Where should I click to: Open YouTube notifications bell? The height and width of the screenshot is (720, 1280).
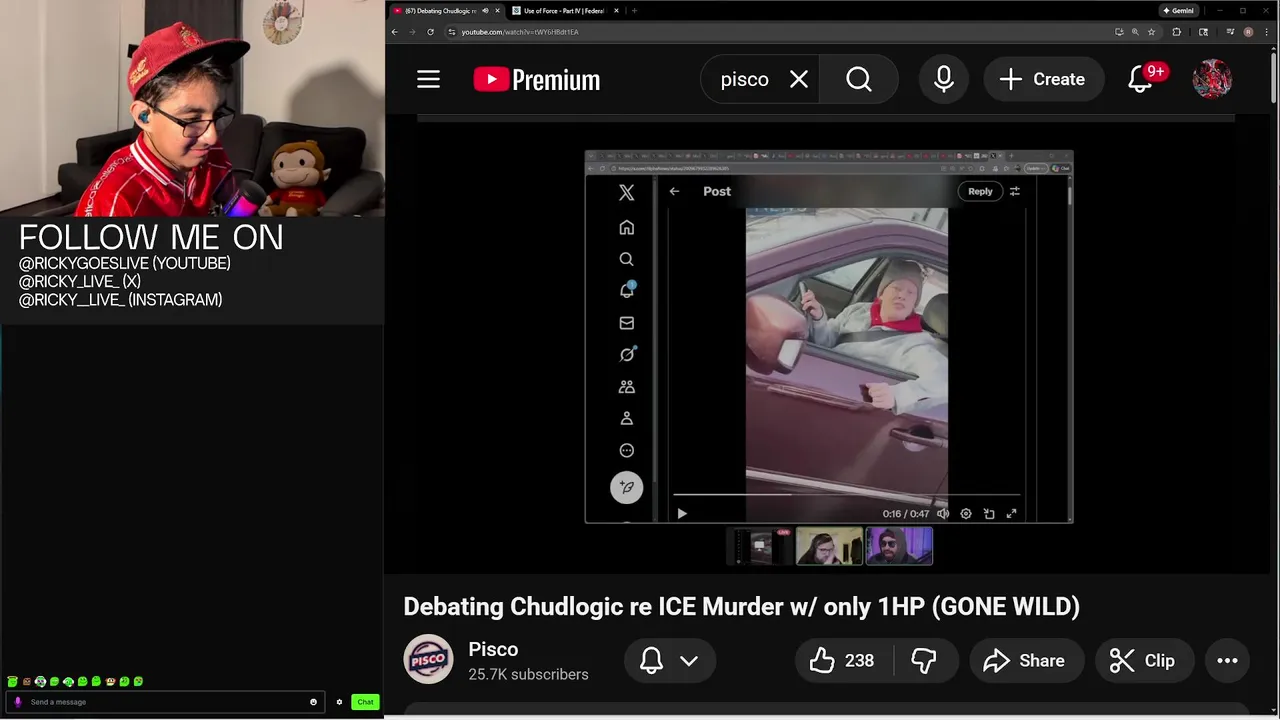point(1141,79)
